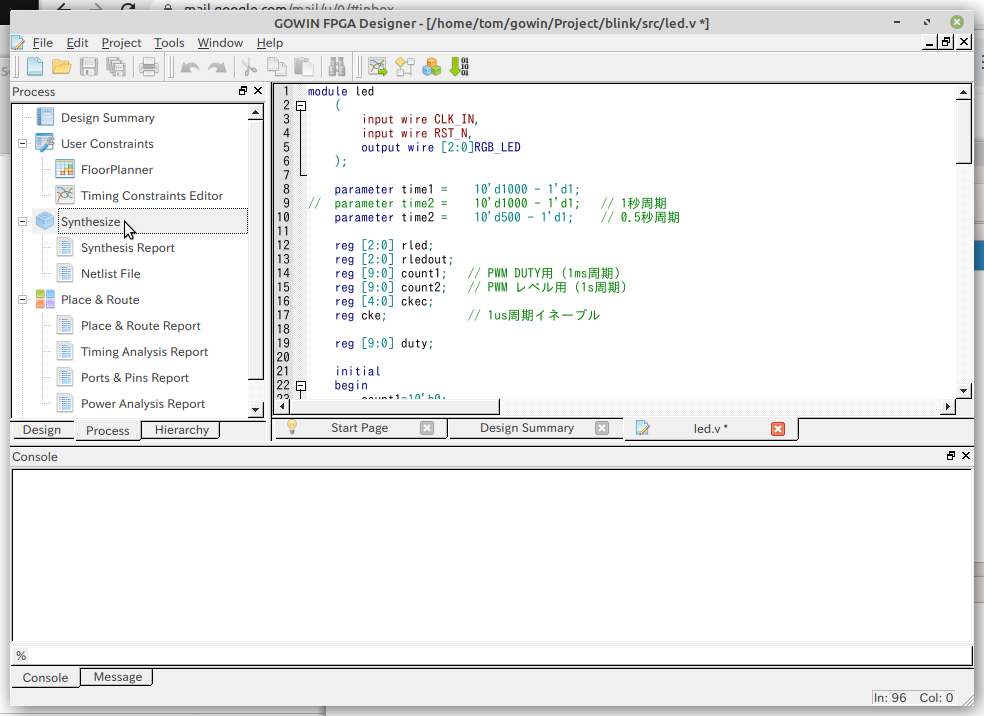Select the Console tab at the bottom
The width and height of the screenshot is (984, 716).
point(45,678)
